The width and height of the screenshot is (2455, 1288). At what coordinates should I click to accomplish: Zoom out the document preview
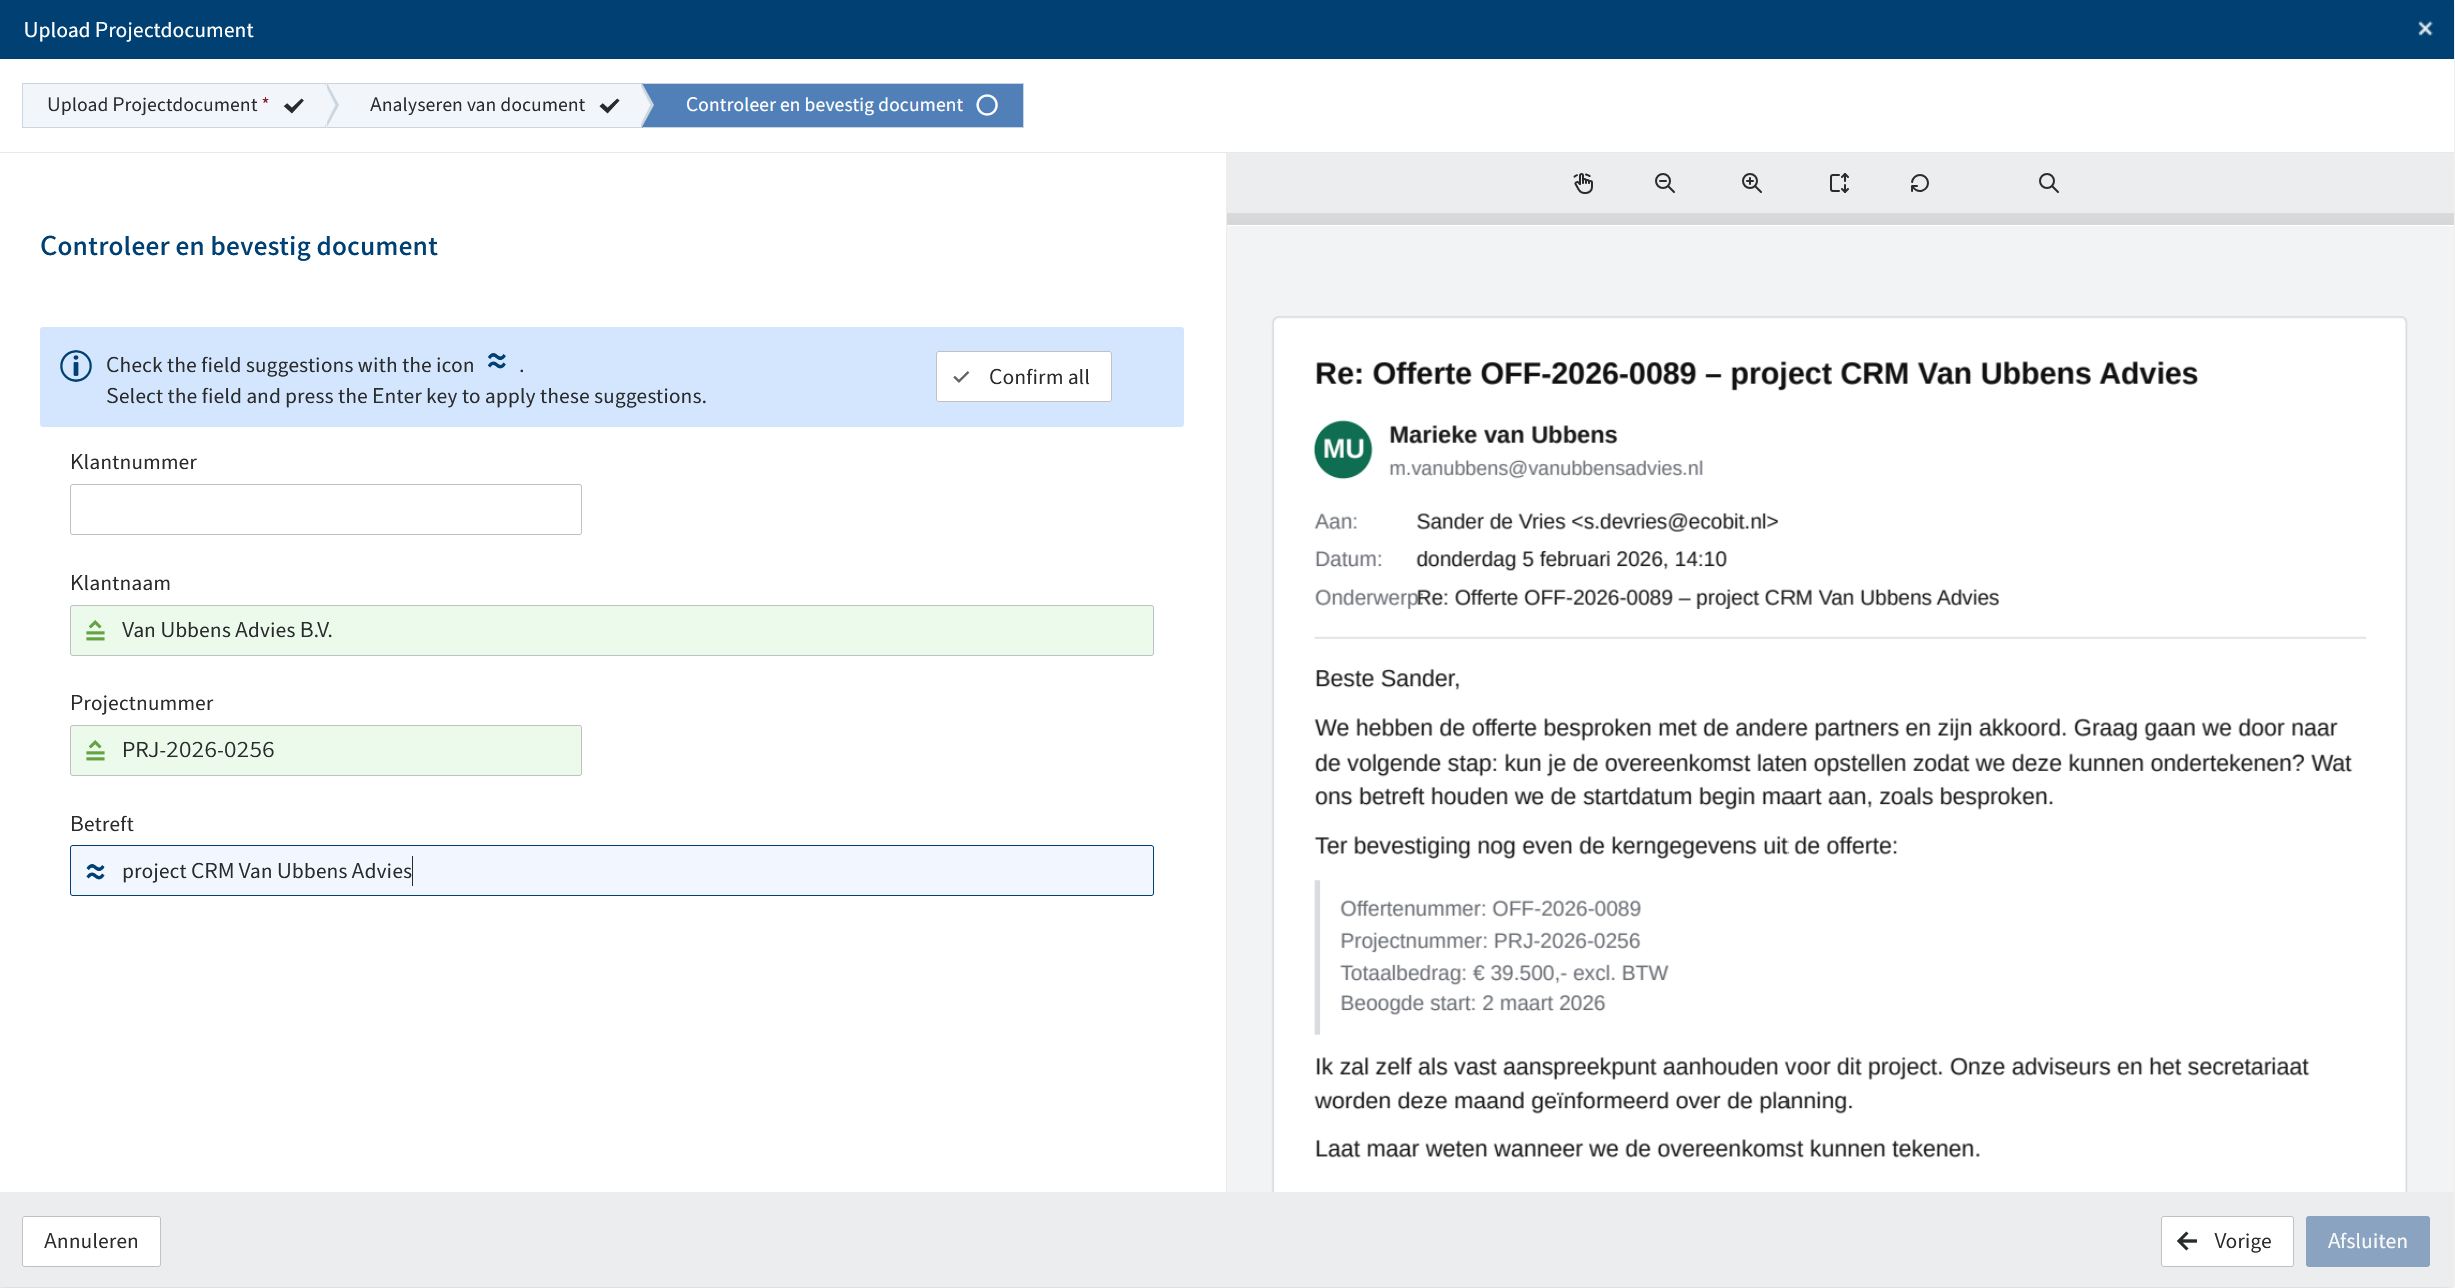[1665, 183]
